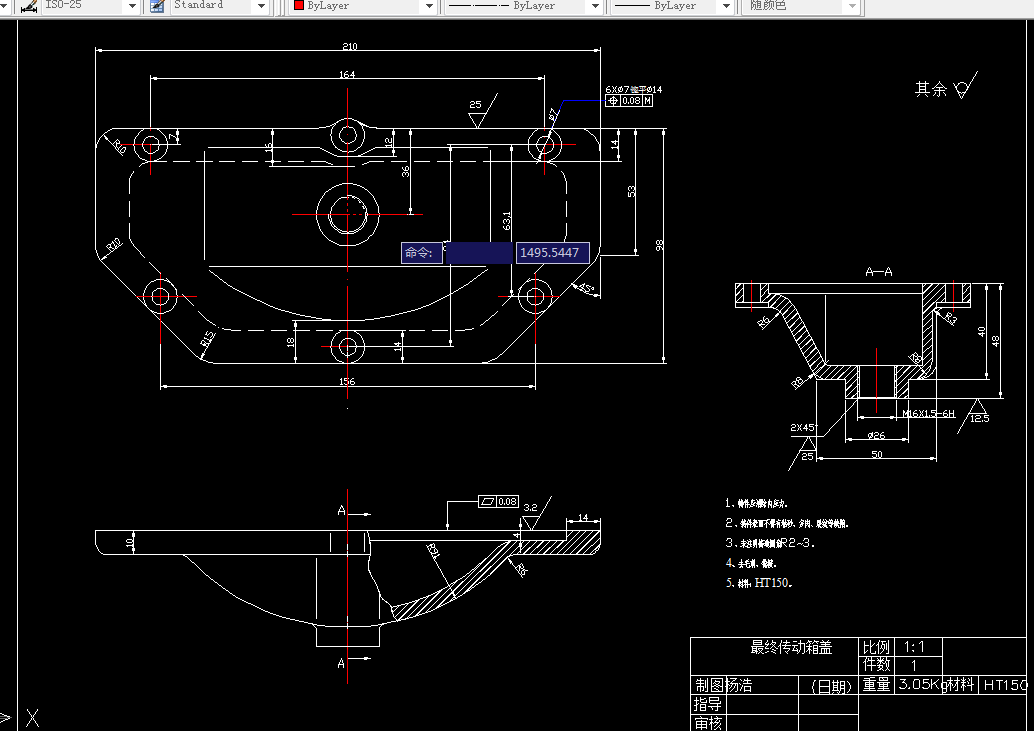Select the 36 vertical dimension text
Image resolution: width=1034 pixels, height=731 pixels.
tap(405, 171)
